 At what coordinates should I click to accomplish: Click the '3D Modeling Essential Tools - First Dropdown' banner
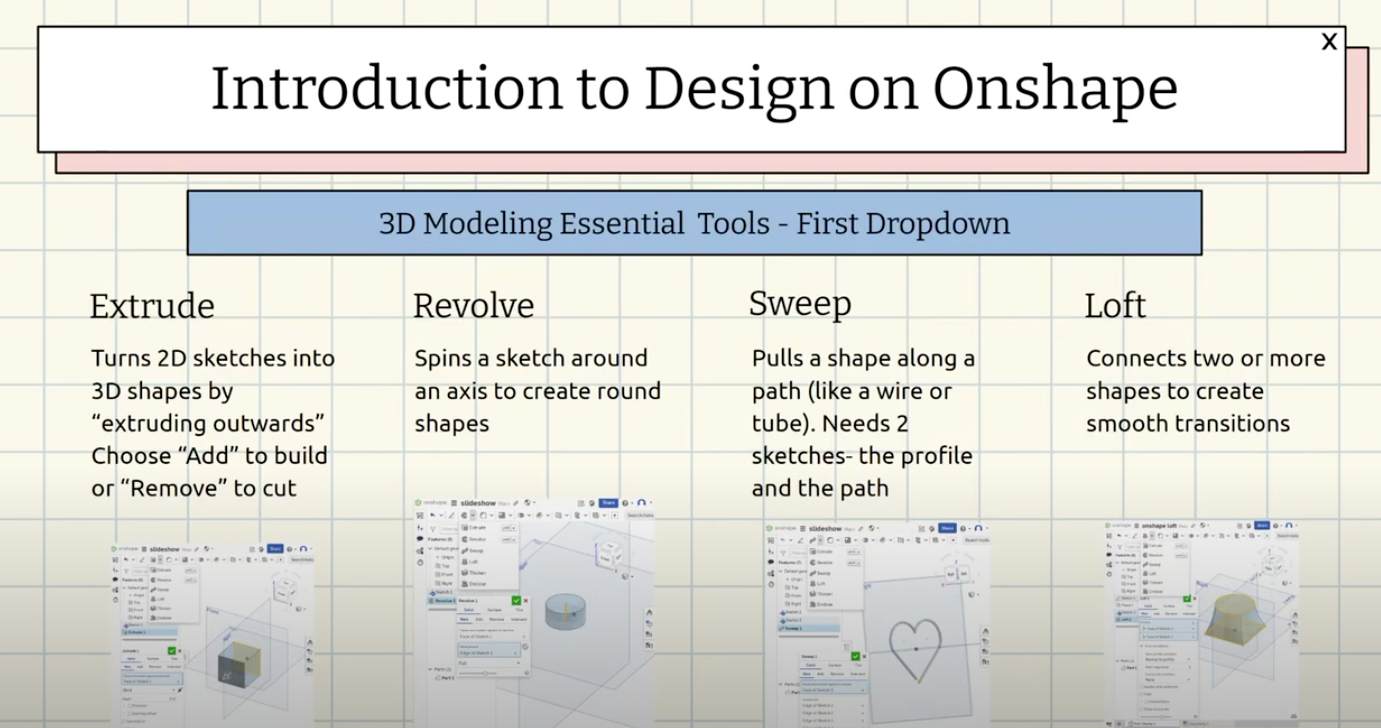694,223
